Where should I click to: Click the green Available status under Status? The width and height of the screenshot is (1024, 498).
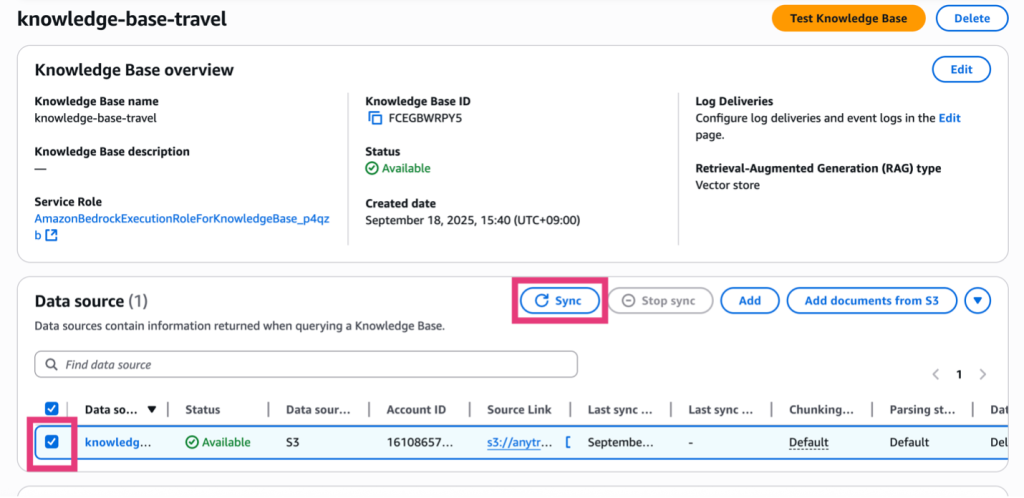click(398, 168)
